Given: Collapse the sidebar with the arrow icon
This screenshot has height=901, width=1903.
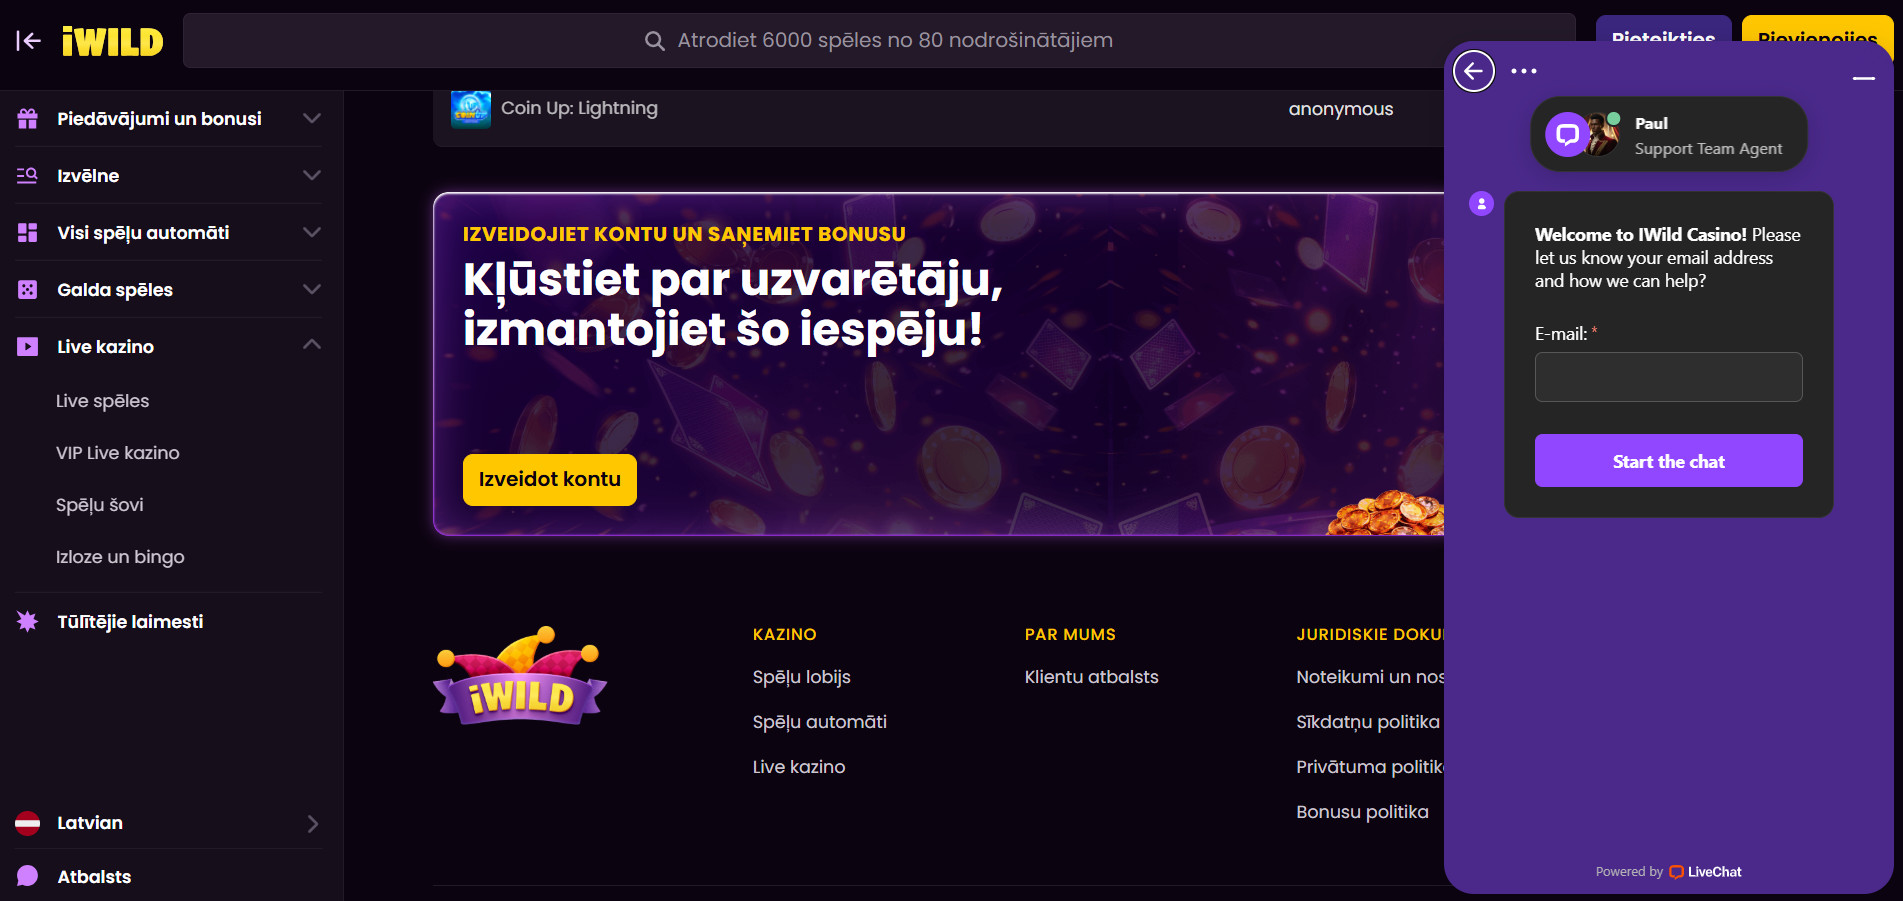Looking at the screenshot, I should 28,41.
